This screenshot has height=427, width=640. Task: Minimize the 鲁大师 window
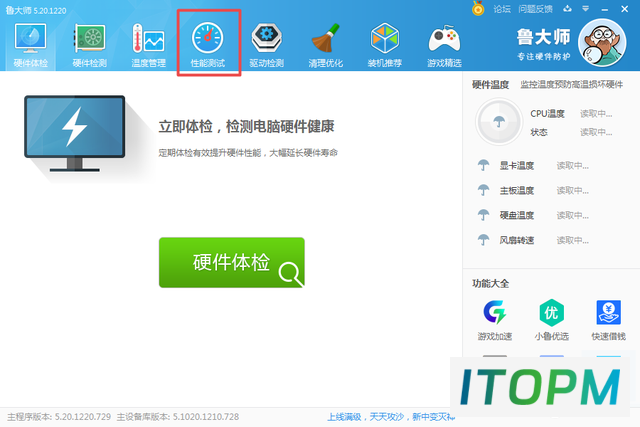coord(605,9)
